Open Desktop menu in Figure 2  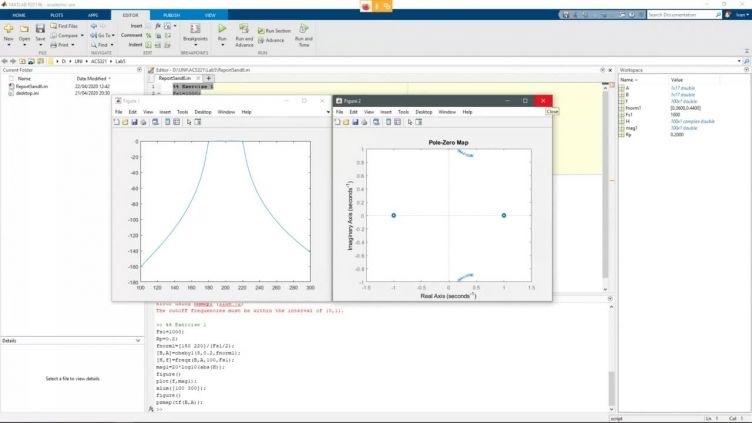coord(423,112)
